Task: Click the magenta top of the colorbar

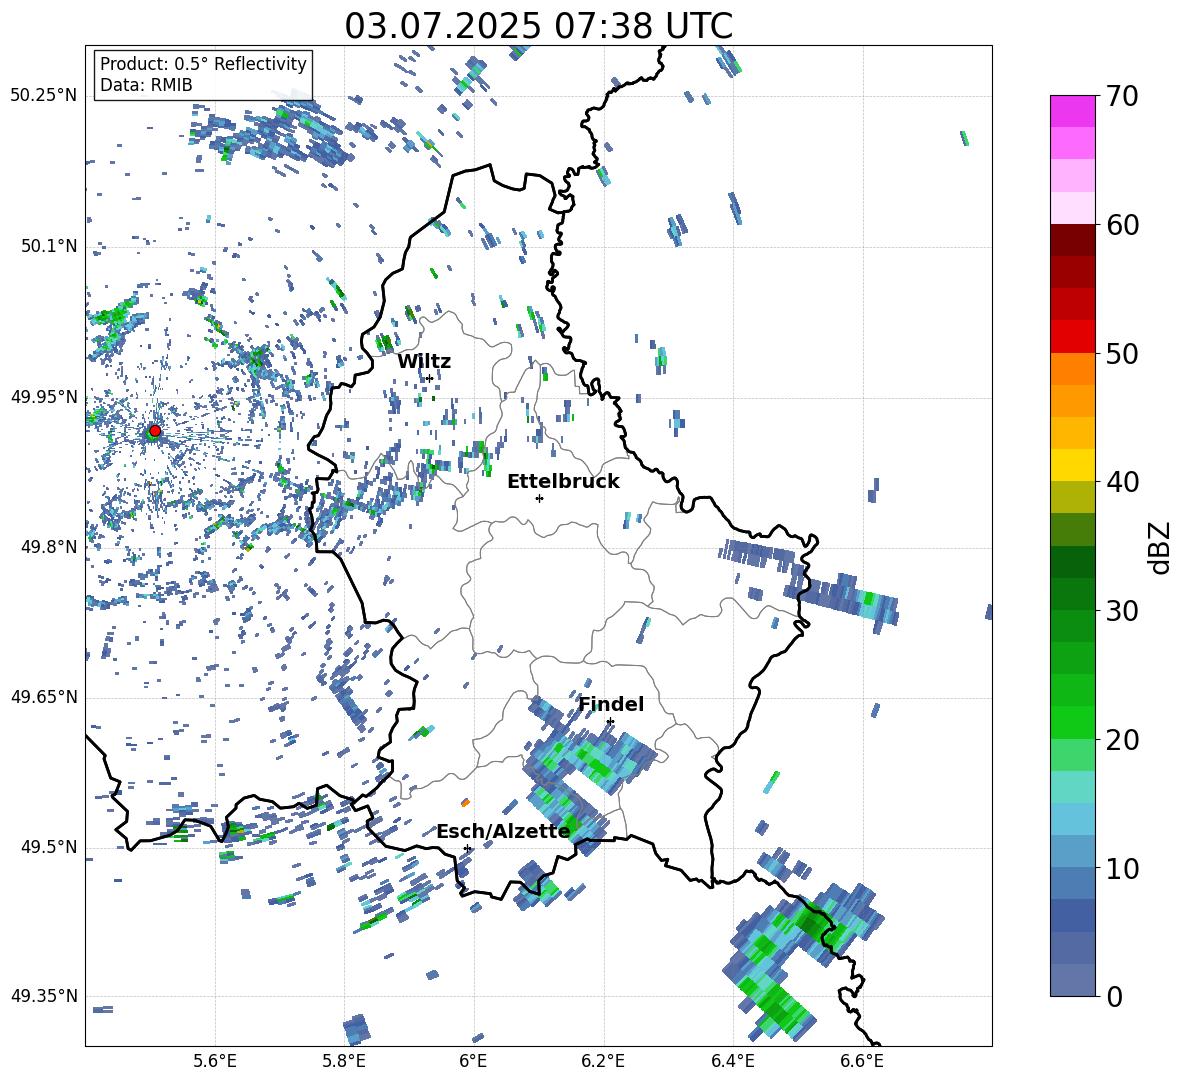Action: [x=1072, y=111]
